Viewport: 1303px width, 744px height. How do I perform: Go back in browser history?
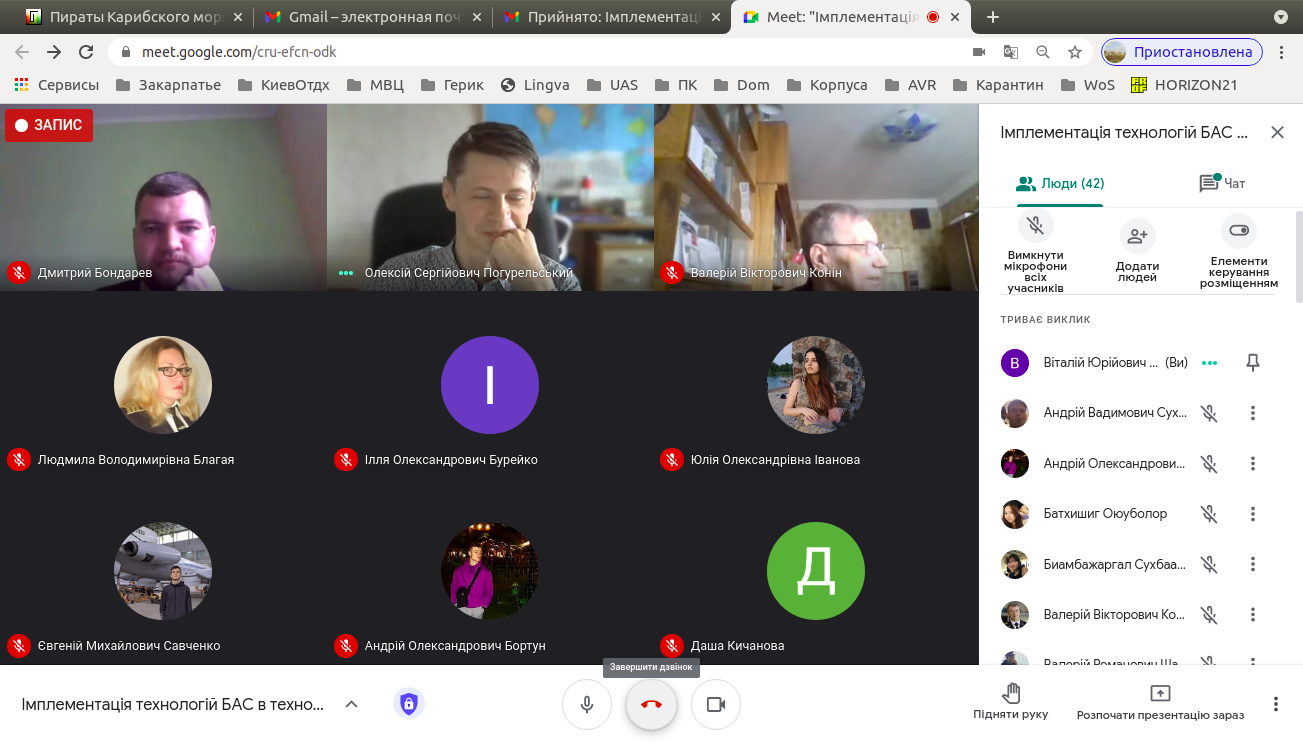coord(22,52)
